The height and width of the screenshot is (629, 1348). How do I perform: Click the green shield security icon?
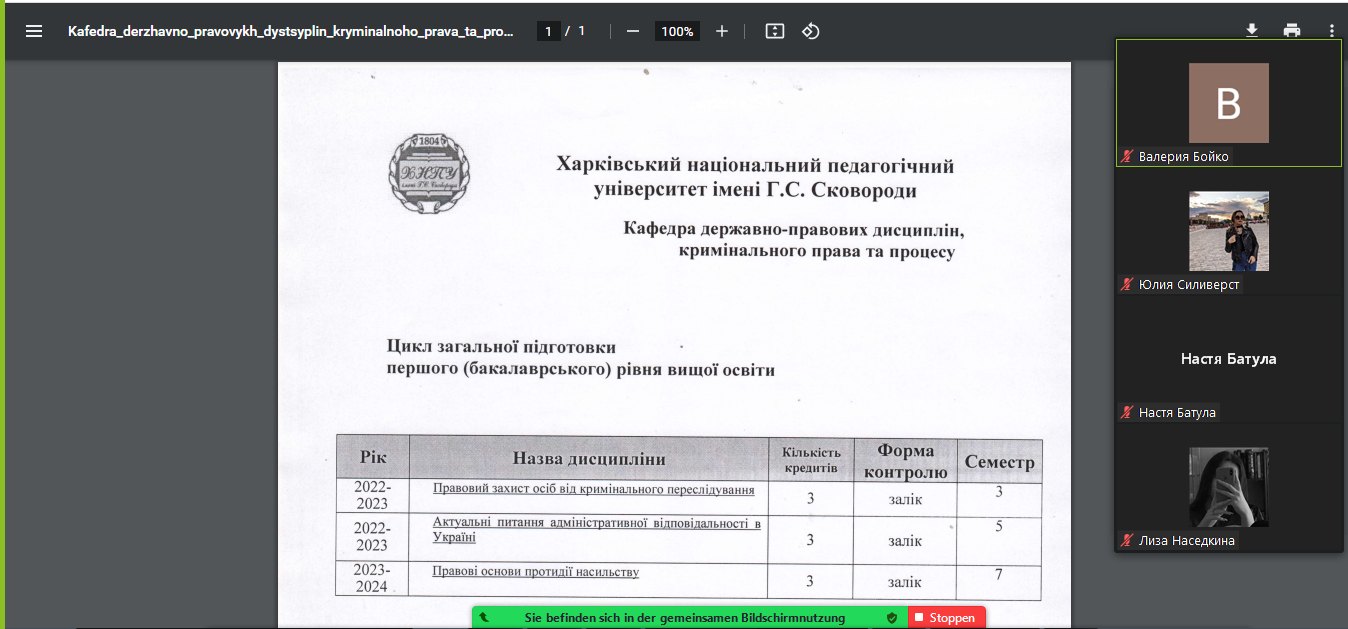pyautogui.click(x=891, y=618)
